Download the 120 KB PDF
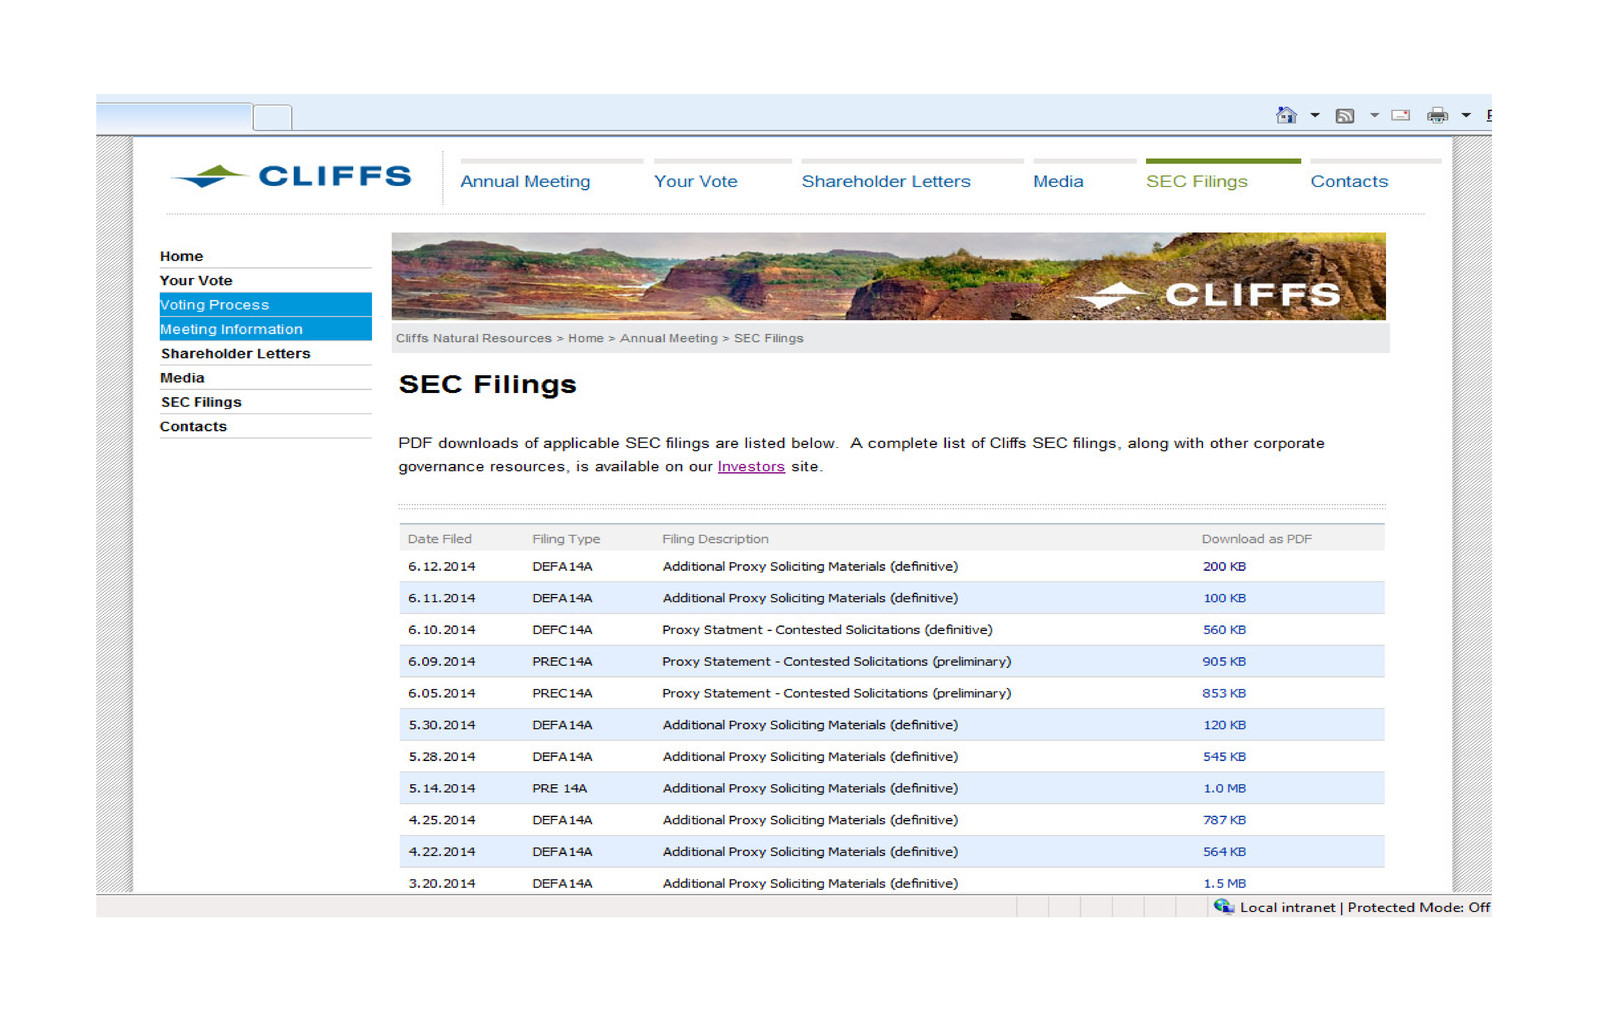This screenshot has width=1598, height=1034. [x=1224, y=725]
